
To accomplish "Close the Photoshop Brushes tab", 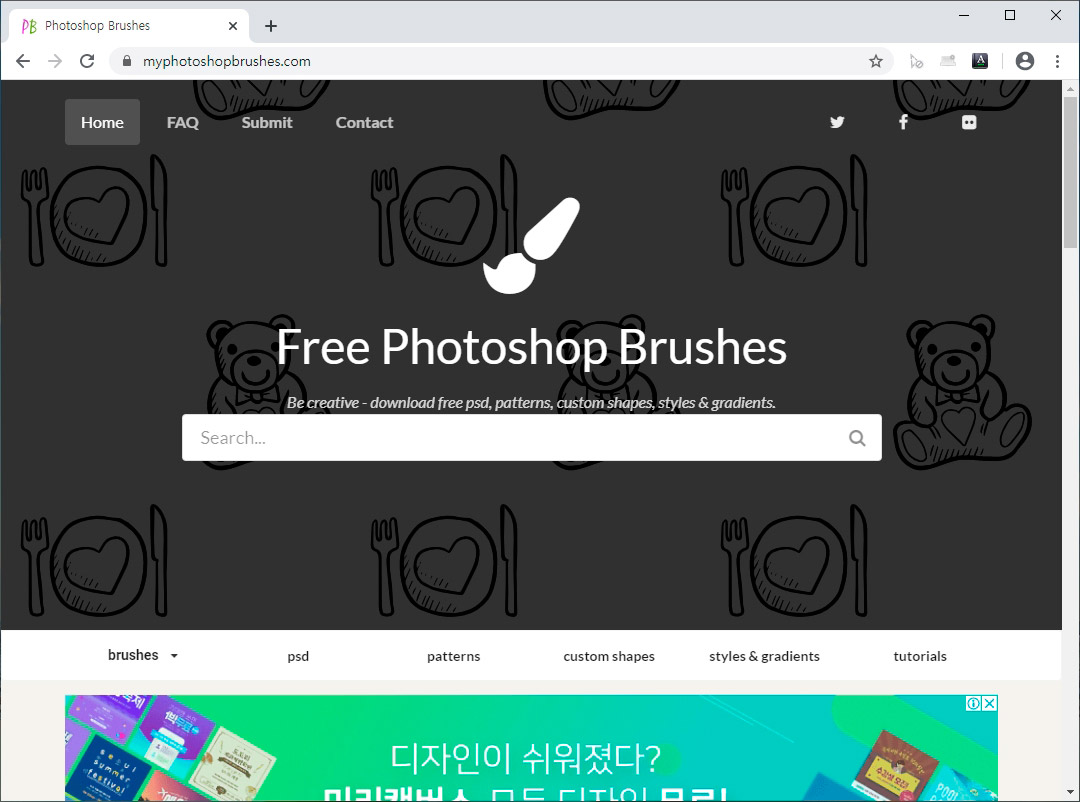I will pos(233,26).
